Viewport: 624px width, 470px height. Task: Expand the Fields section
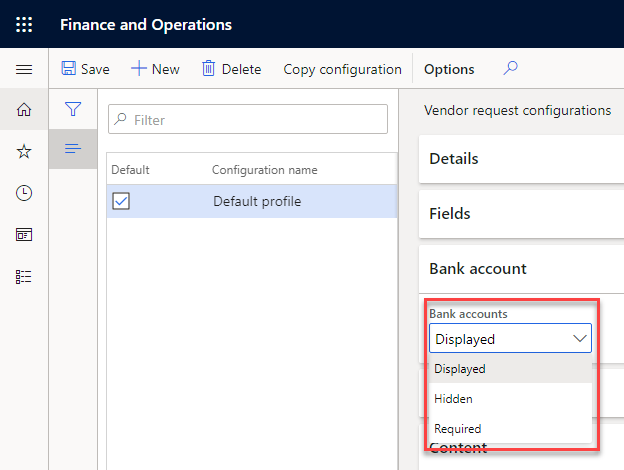point(521,214)
